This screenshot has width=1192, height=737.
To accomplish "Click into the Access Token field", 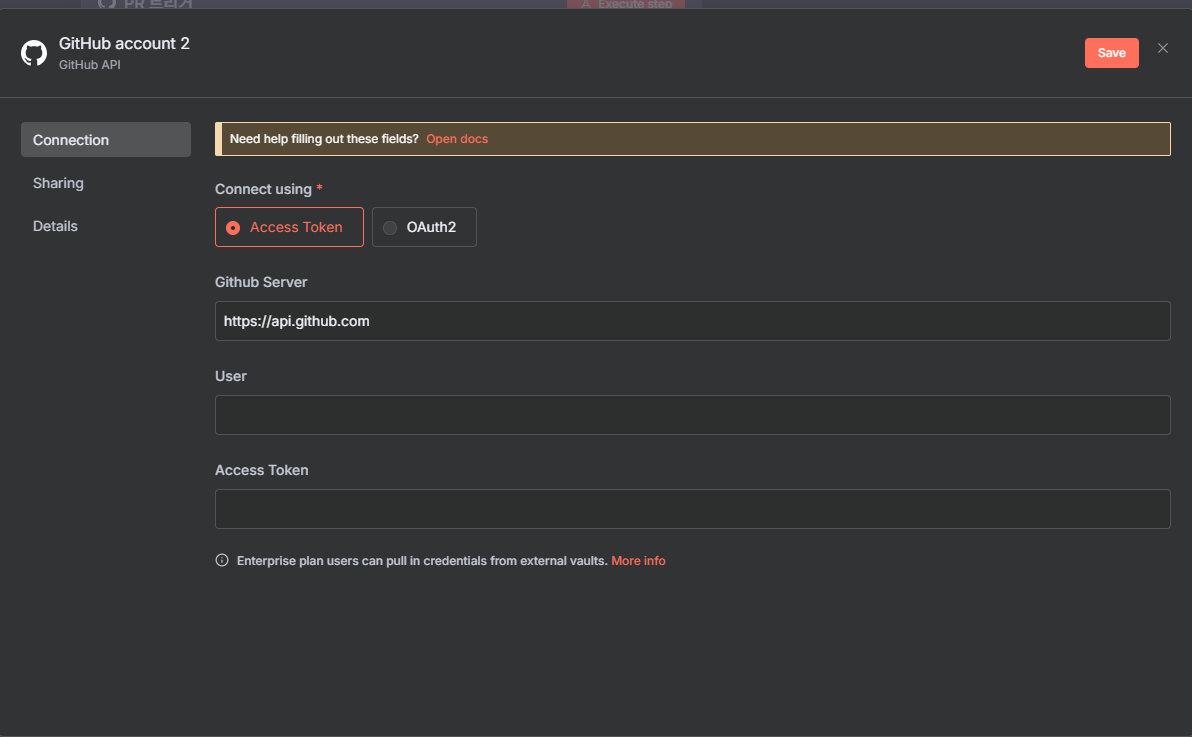I will click(x=693, y=509).
